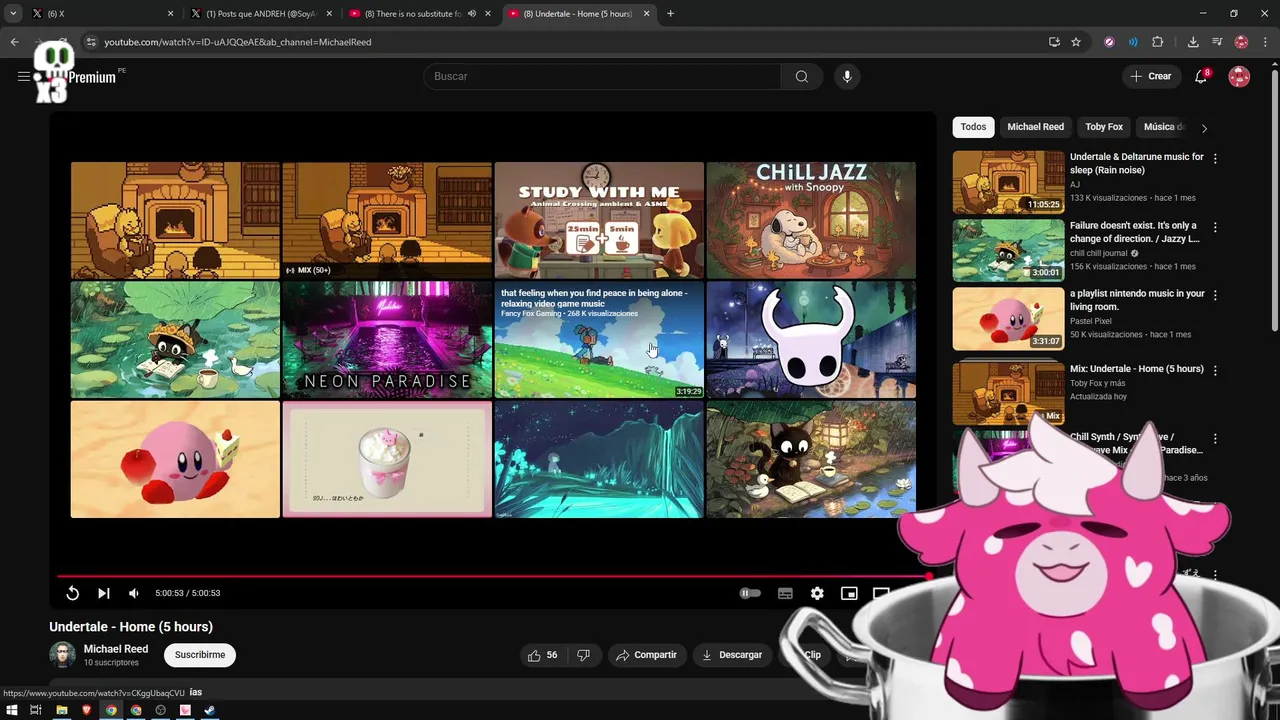Screen dimensions: 1280x720
Task: Subscribe with the Suscribirme button
Action: (x=200, y=655)
